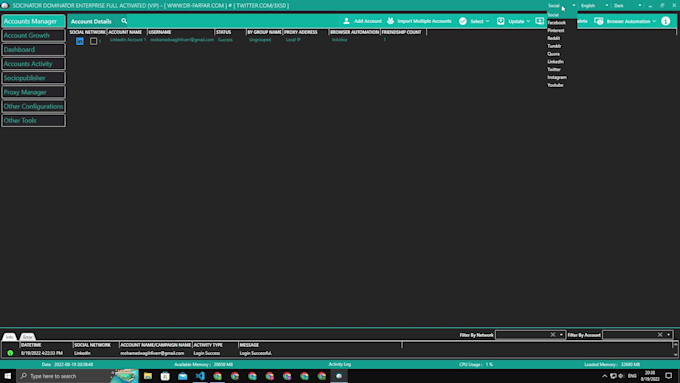Click the scrollbar of the activity log table
Viewport: 680px width, 383px height.
point(675,349)
